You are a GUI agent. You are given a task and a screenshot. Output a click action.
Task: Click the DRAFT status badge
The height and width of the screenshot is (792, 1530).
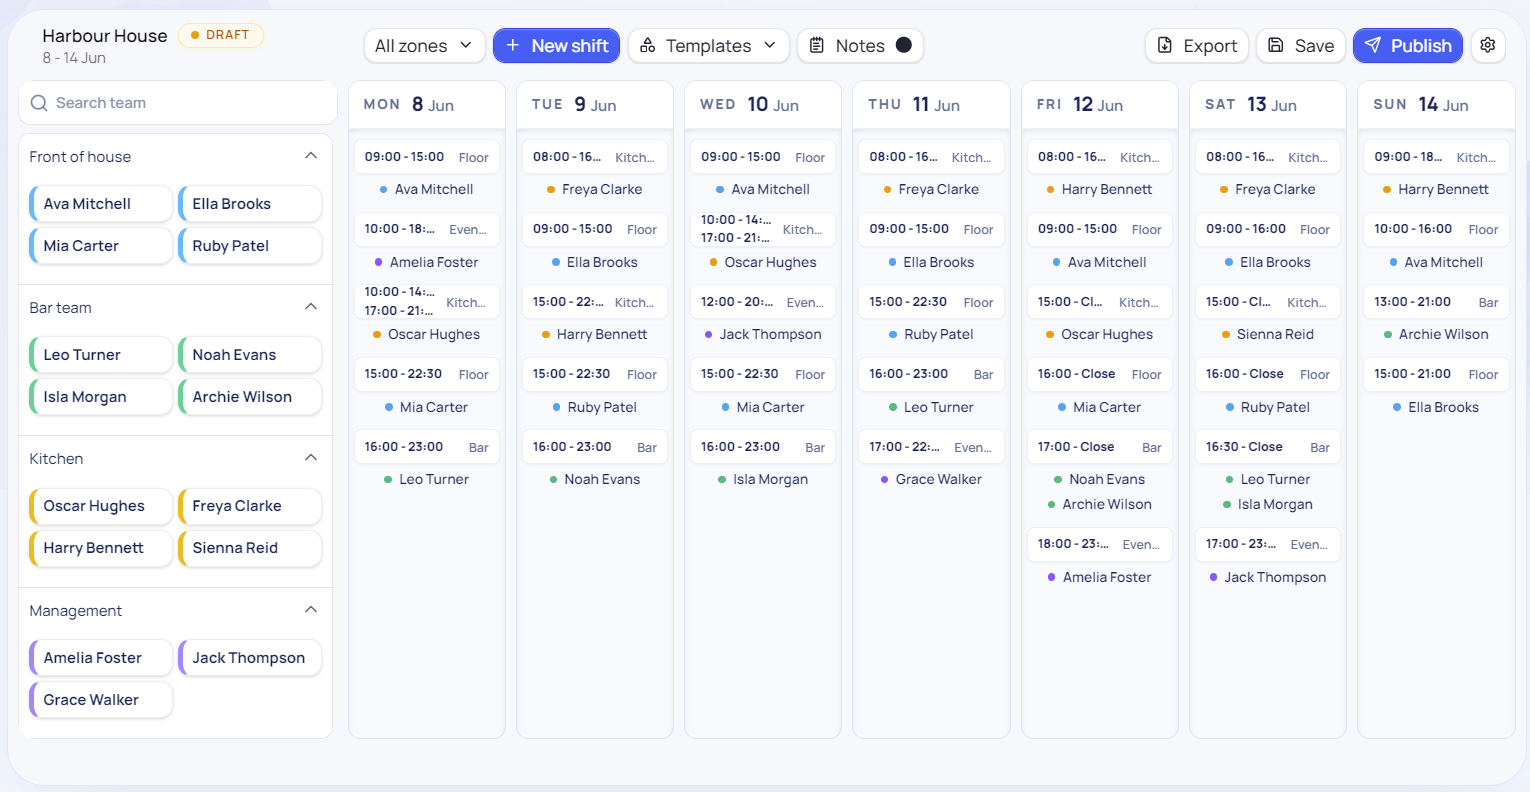tap(221, 35)
